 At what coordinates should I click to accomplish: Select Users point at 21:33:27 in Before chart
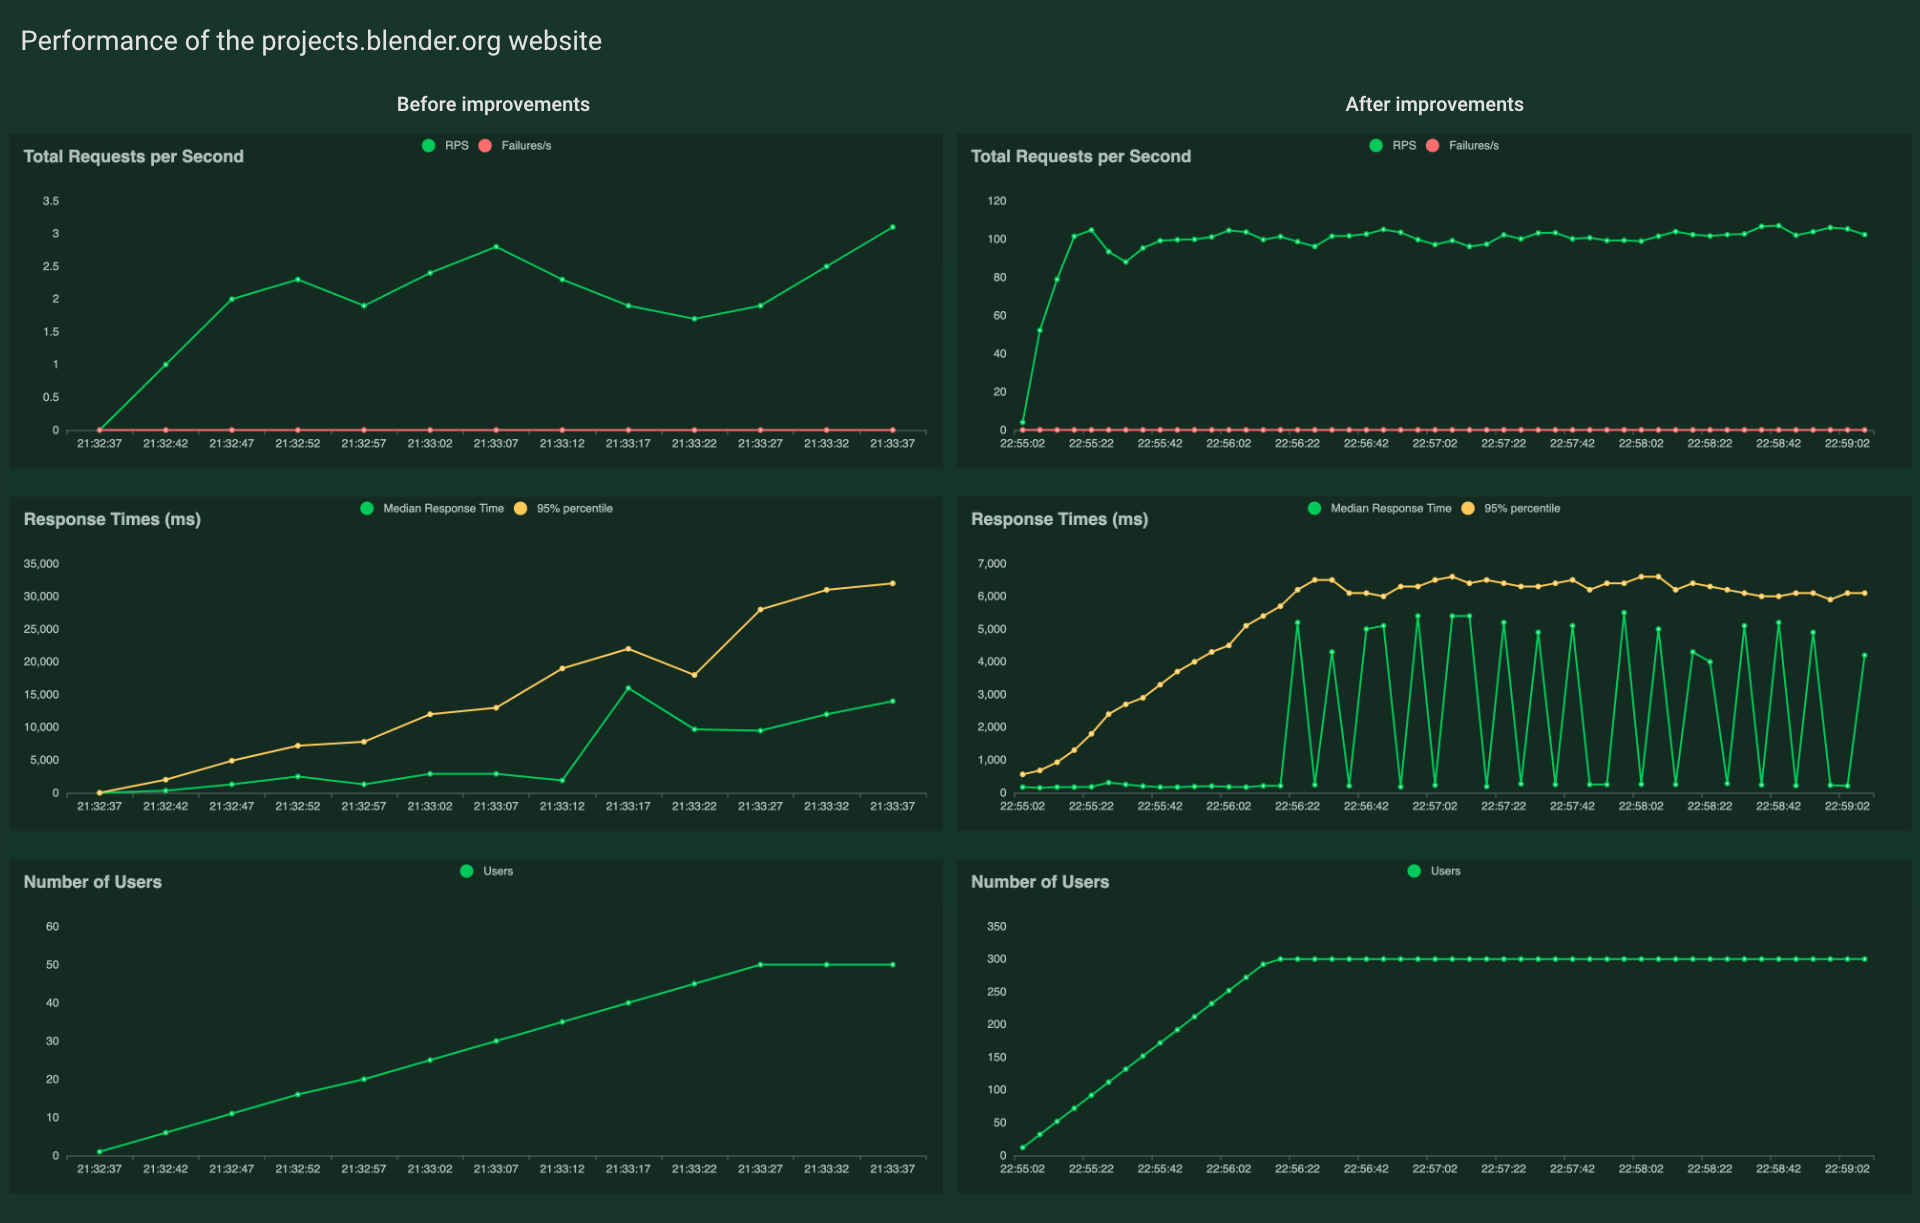click(760, 965)
